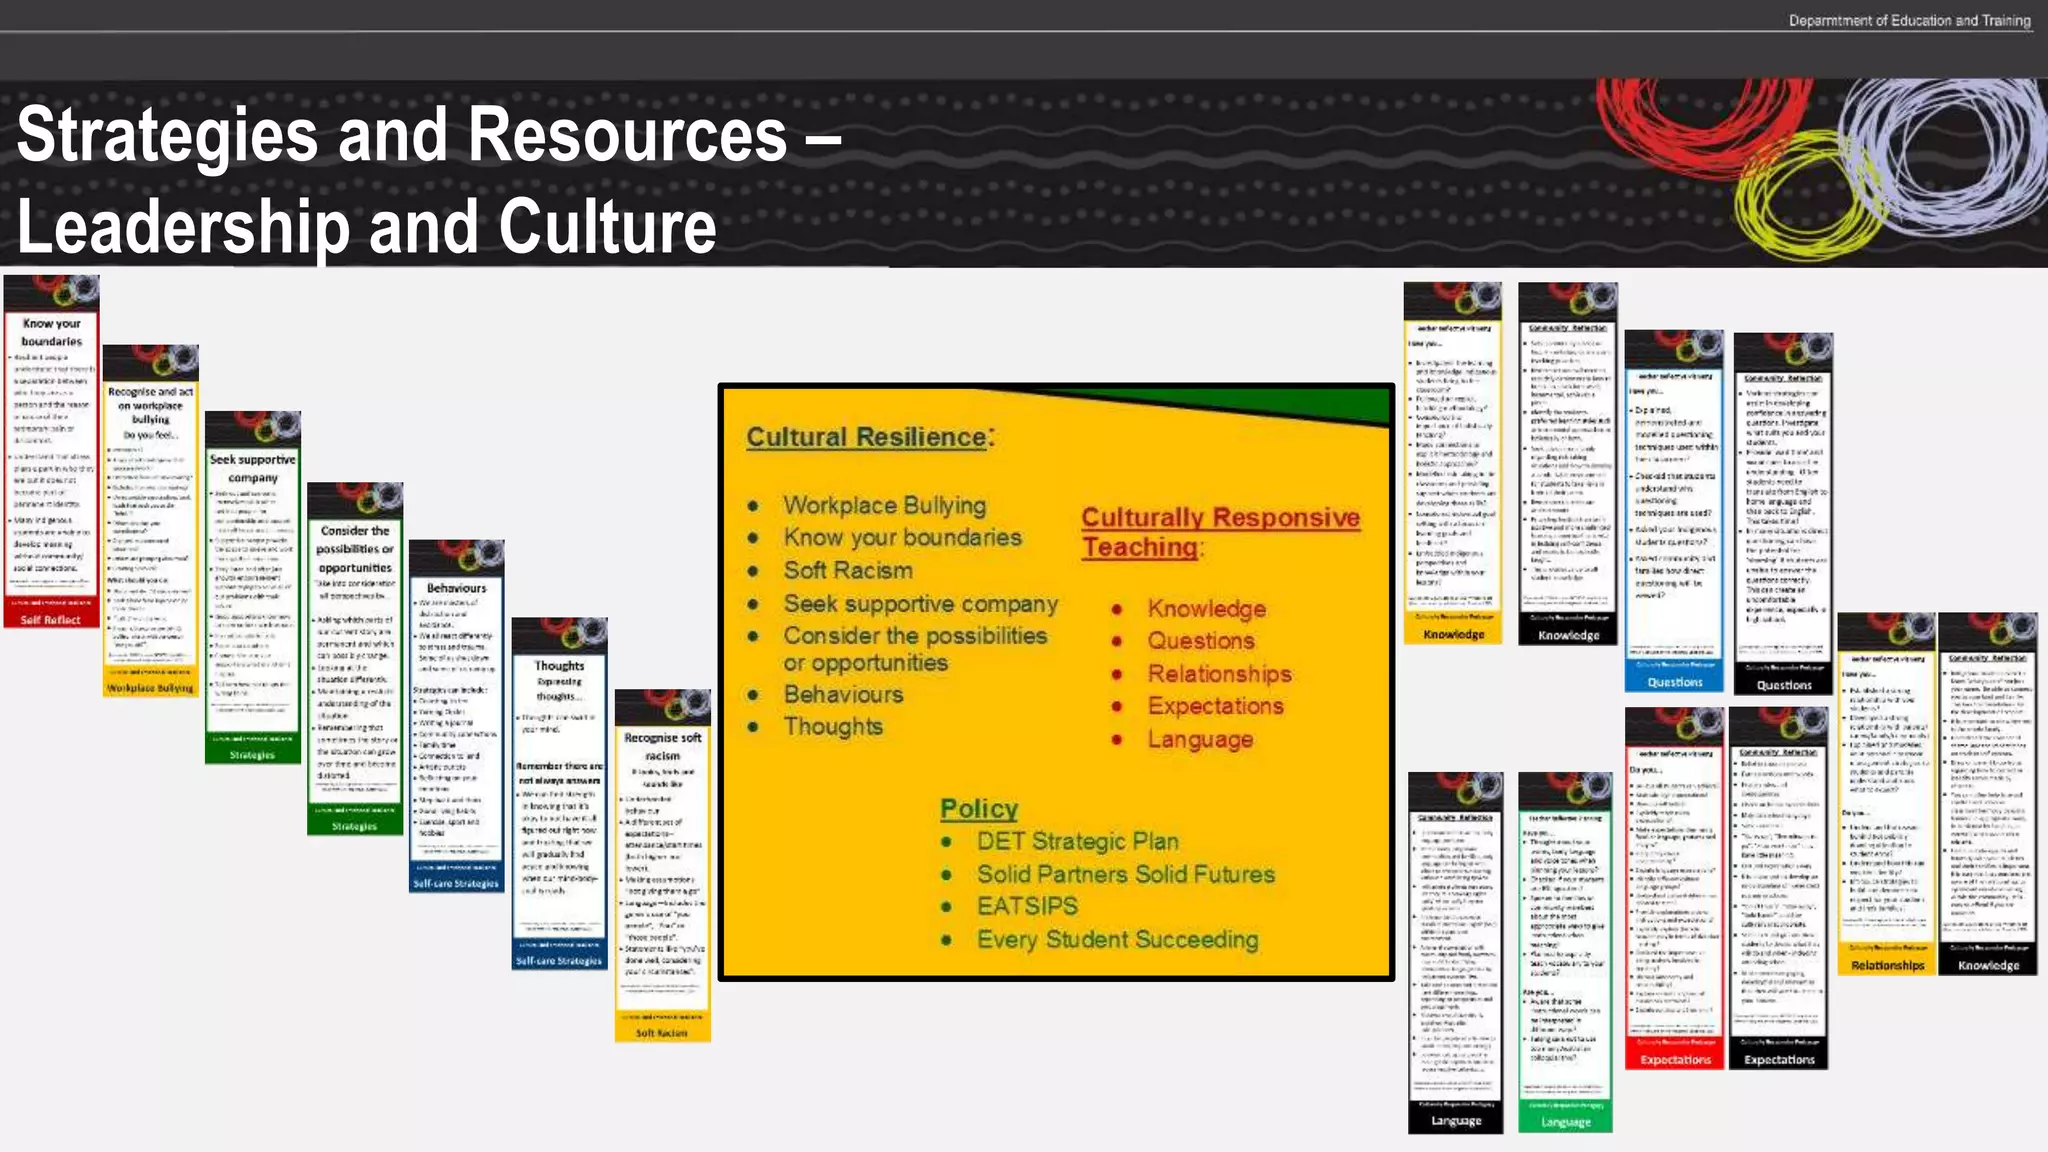2048x1152 pixels.
Task: Click the 'Policy' heading in yellow panel
Action: pos(979,808)
